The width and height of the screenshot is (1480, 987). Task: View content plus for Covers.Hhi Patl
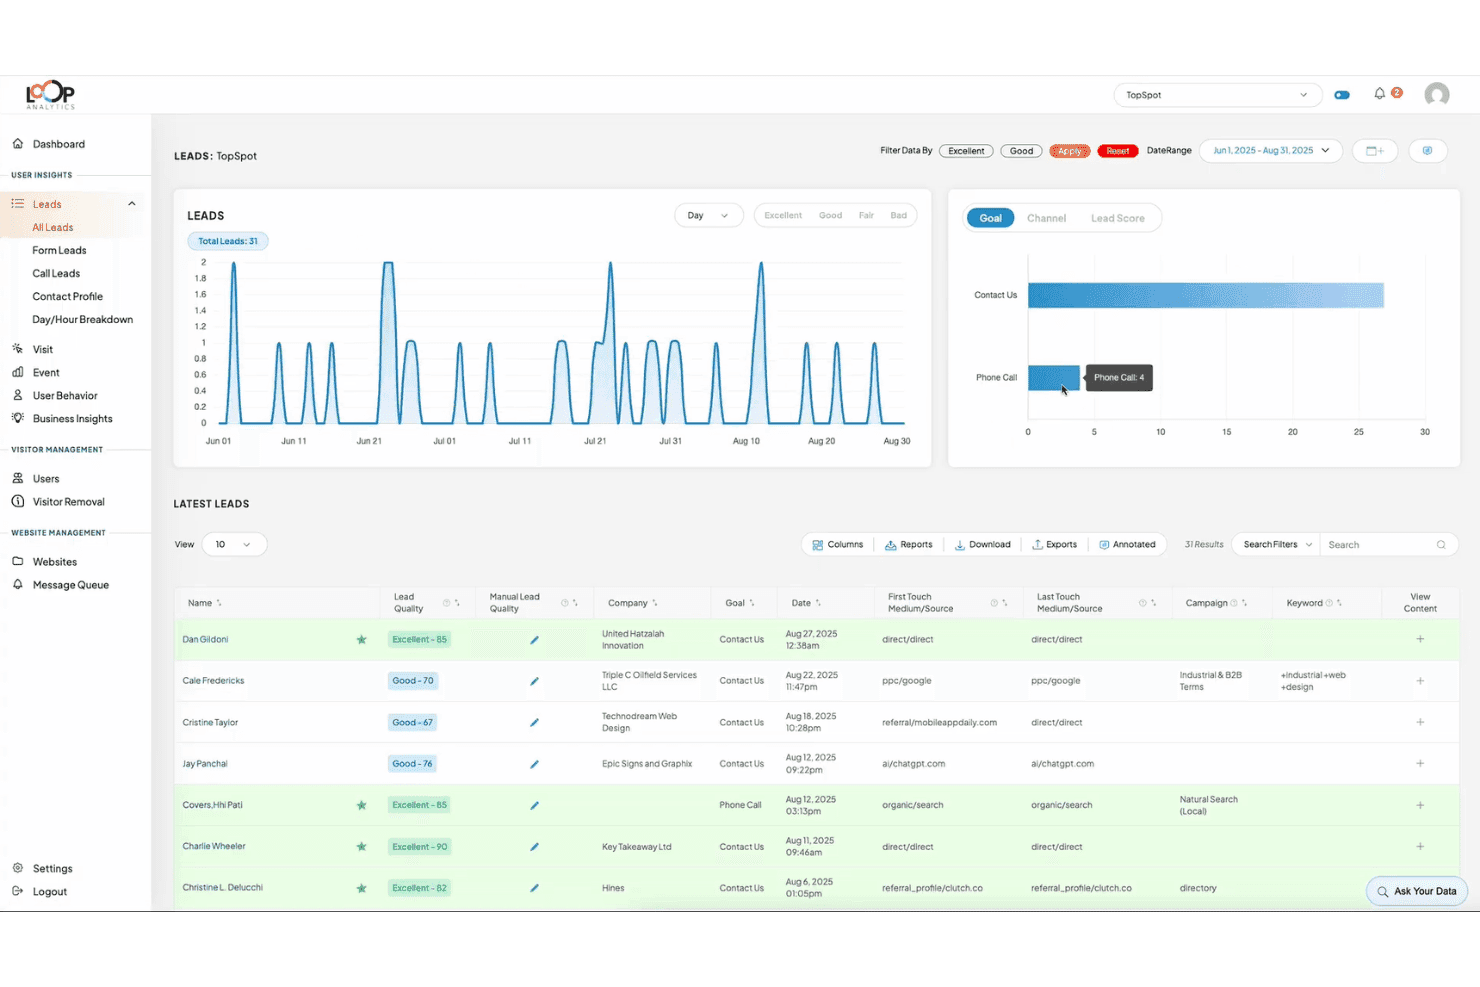pos(1420,805)
